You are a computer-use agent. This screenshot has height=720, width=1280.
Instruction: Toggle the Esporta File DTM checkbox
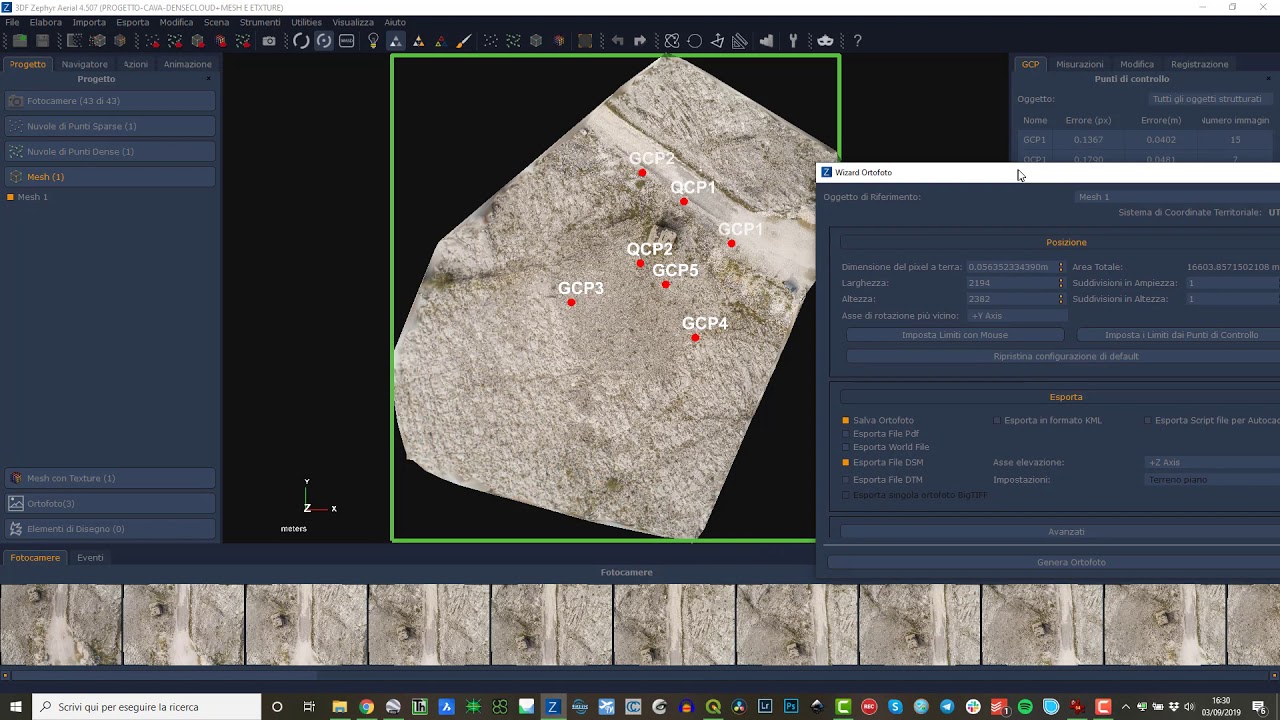[x=846, y=480]
